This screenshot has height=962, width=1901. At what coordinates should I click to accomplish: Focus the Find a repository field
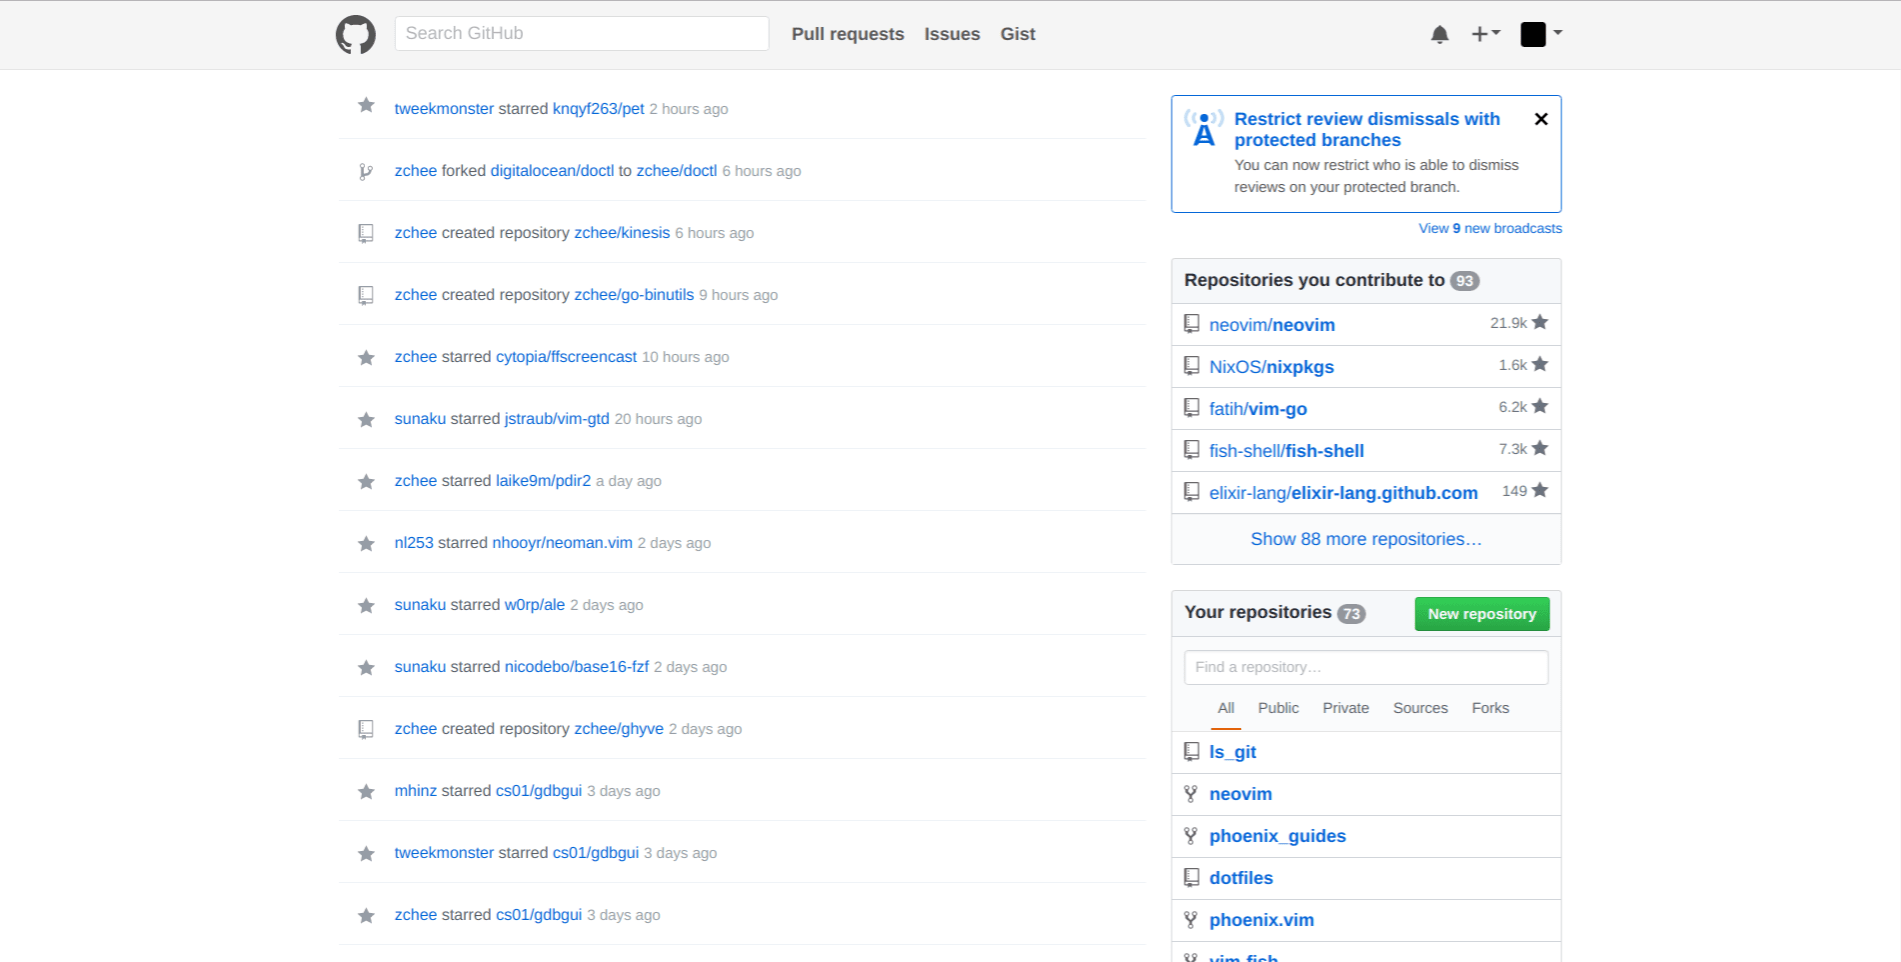1366,667
